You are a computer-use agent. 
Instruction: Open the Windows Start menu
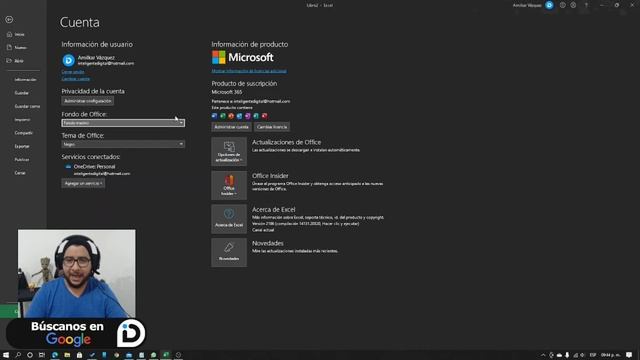(x=6, y=355)
